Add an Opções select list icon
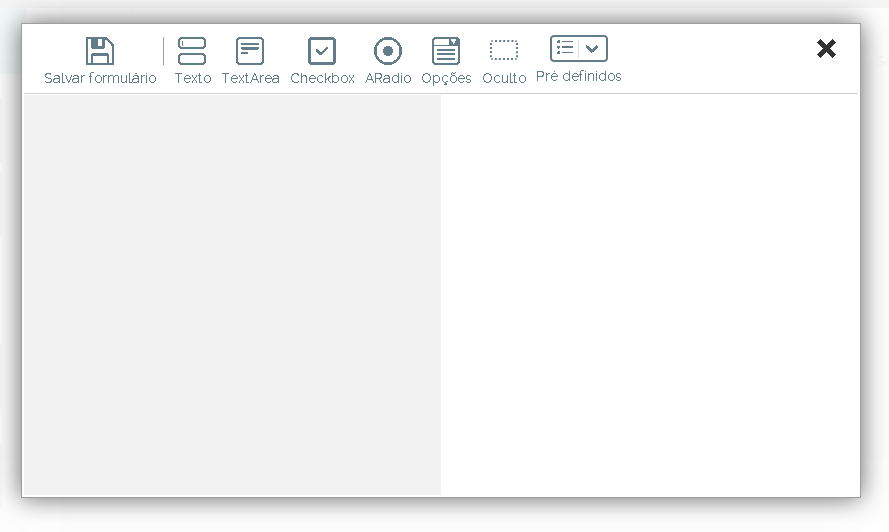 [x=446, y=51]
